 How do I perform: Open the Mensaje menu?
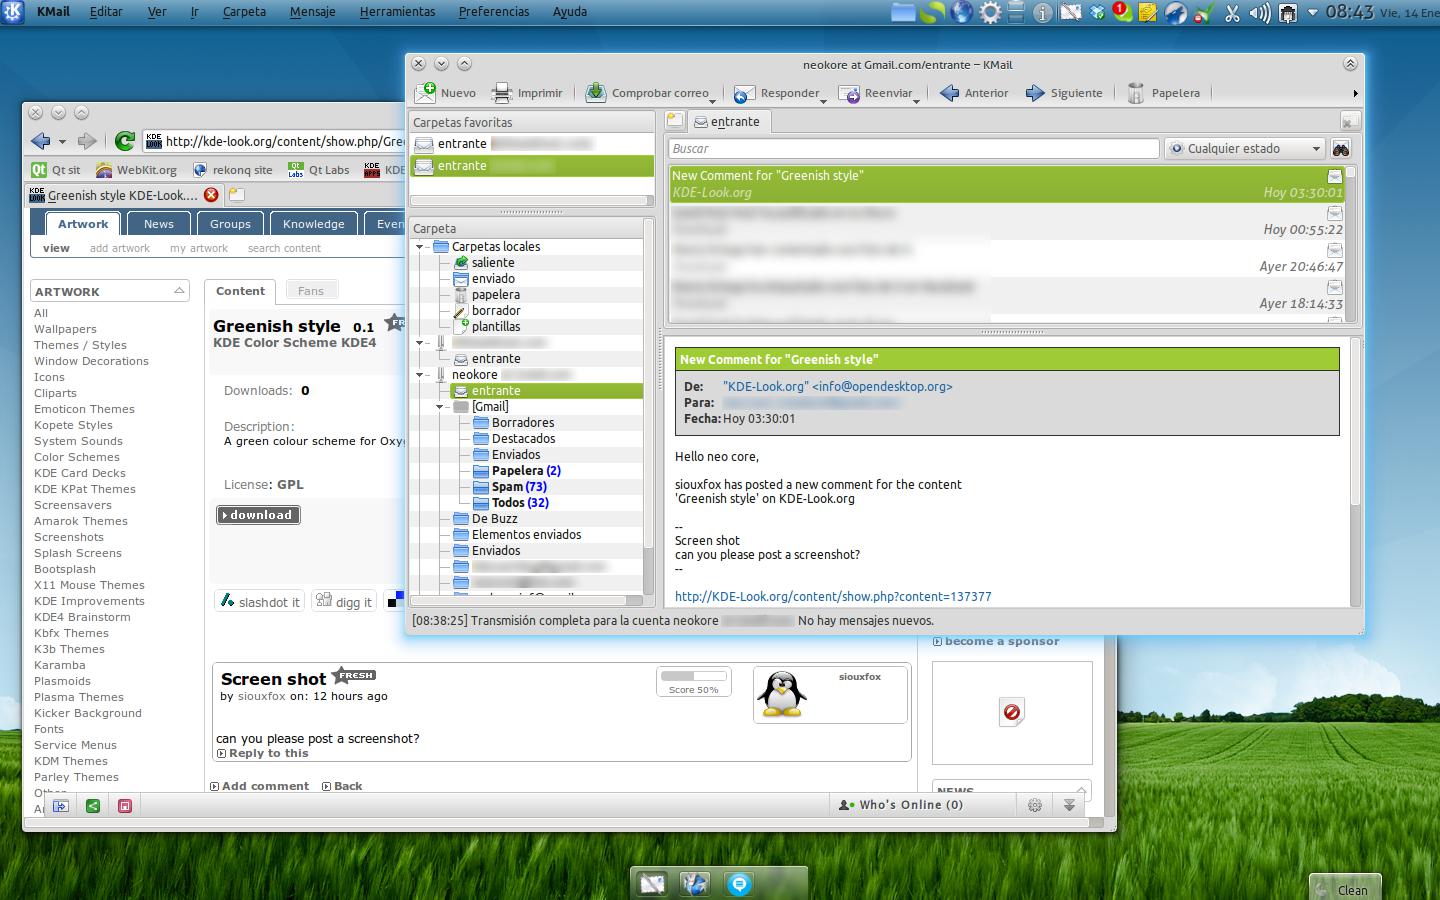[x=312, y=12]
